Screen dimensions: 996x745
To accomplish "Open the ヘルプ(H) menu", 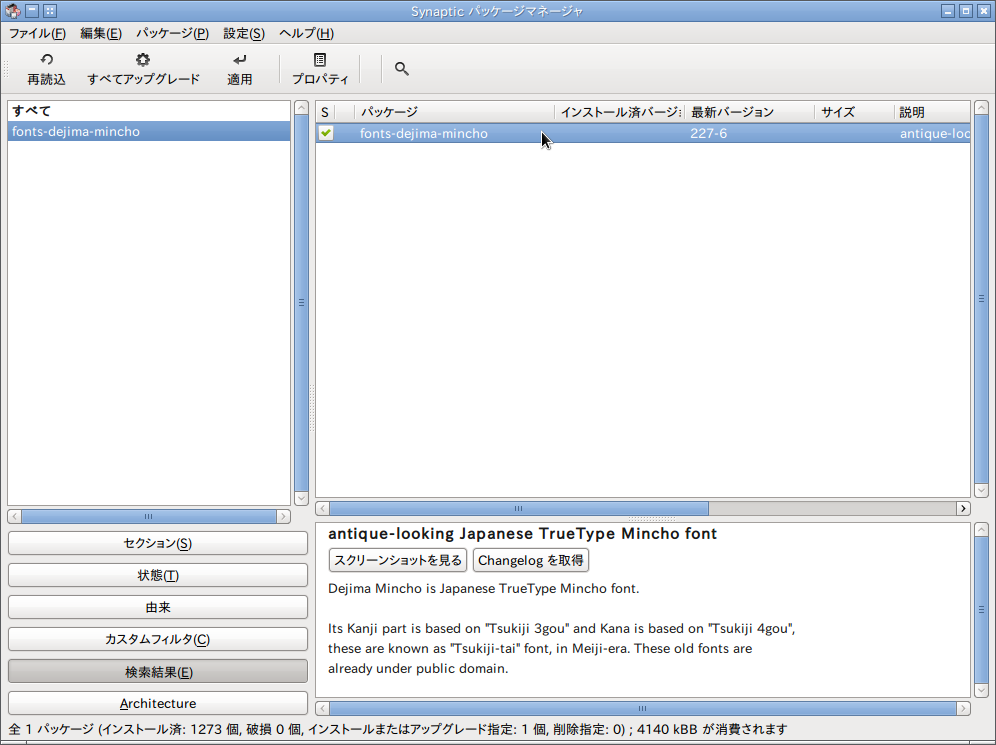I will tap(306, 33).
